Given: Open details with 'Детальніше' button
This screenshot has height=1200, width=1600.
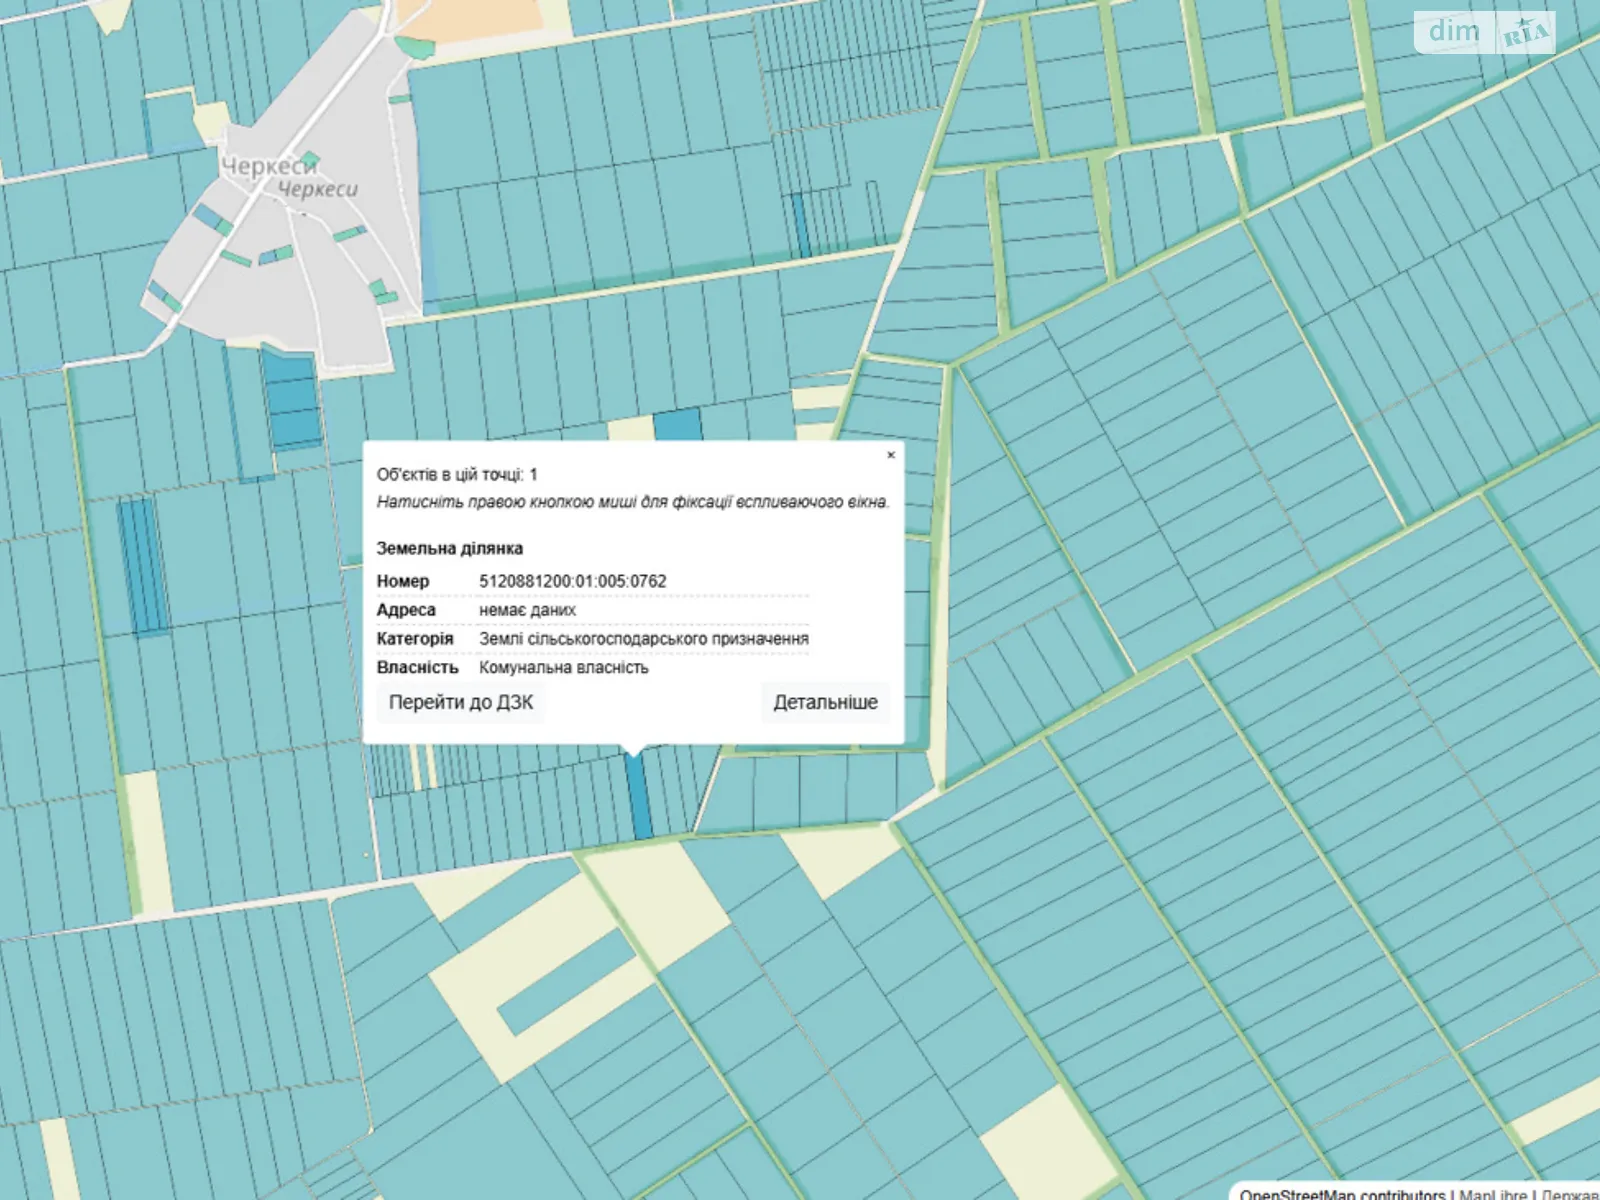Looking at the screenshot, I should (x=825, y=702).
